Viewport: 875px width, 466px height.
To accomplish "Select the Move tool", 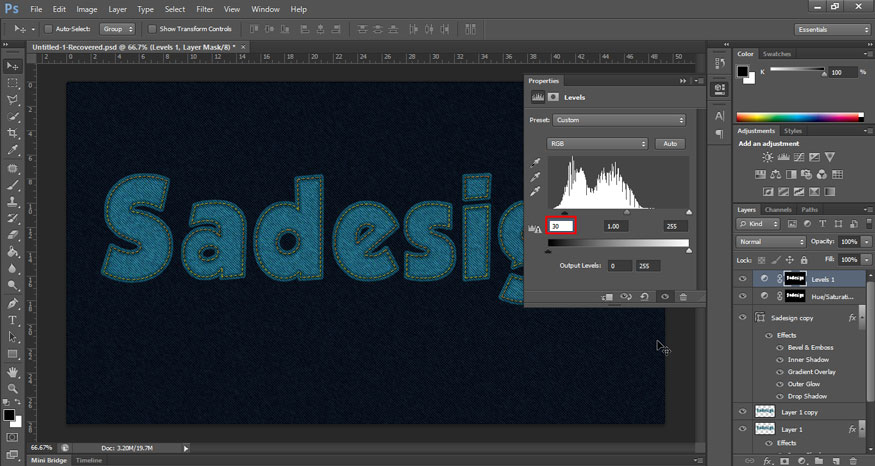I will [12, 66].
